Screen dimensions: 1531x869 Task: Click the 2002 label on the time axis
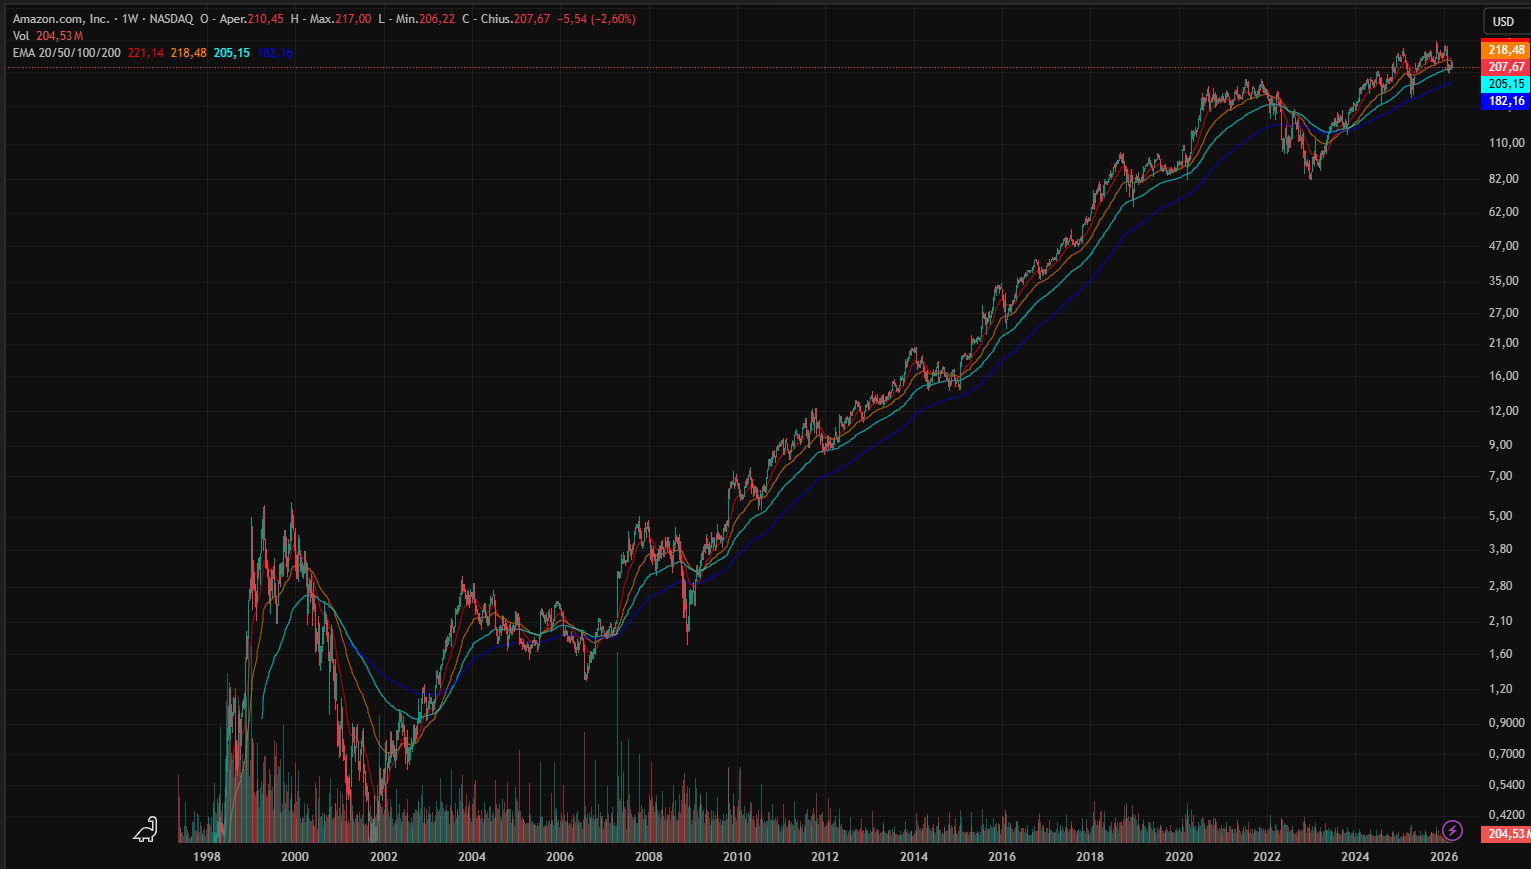pyautogui.click(x=384, y=857)
